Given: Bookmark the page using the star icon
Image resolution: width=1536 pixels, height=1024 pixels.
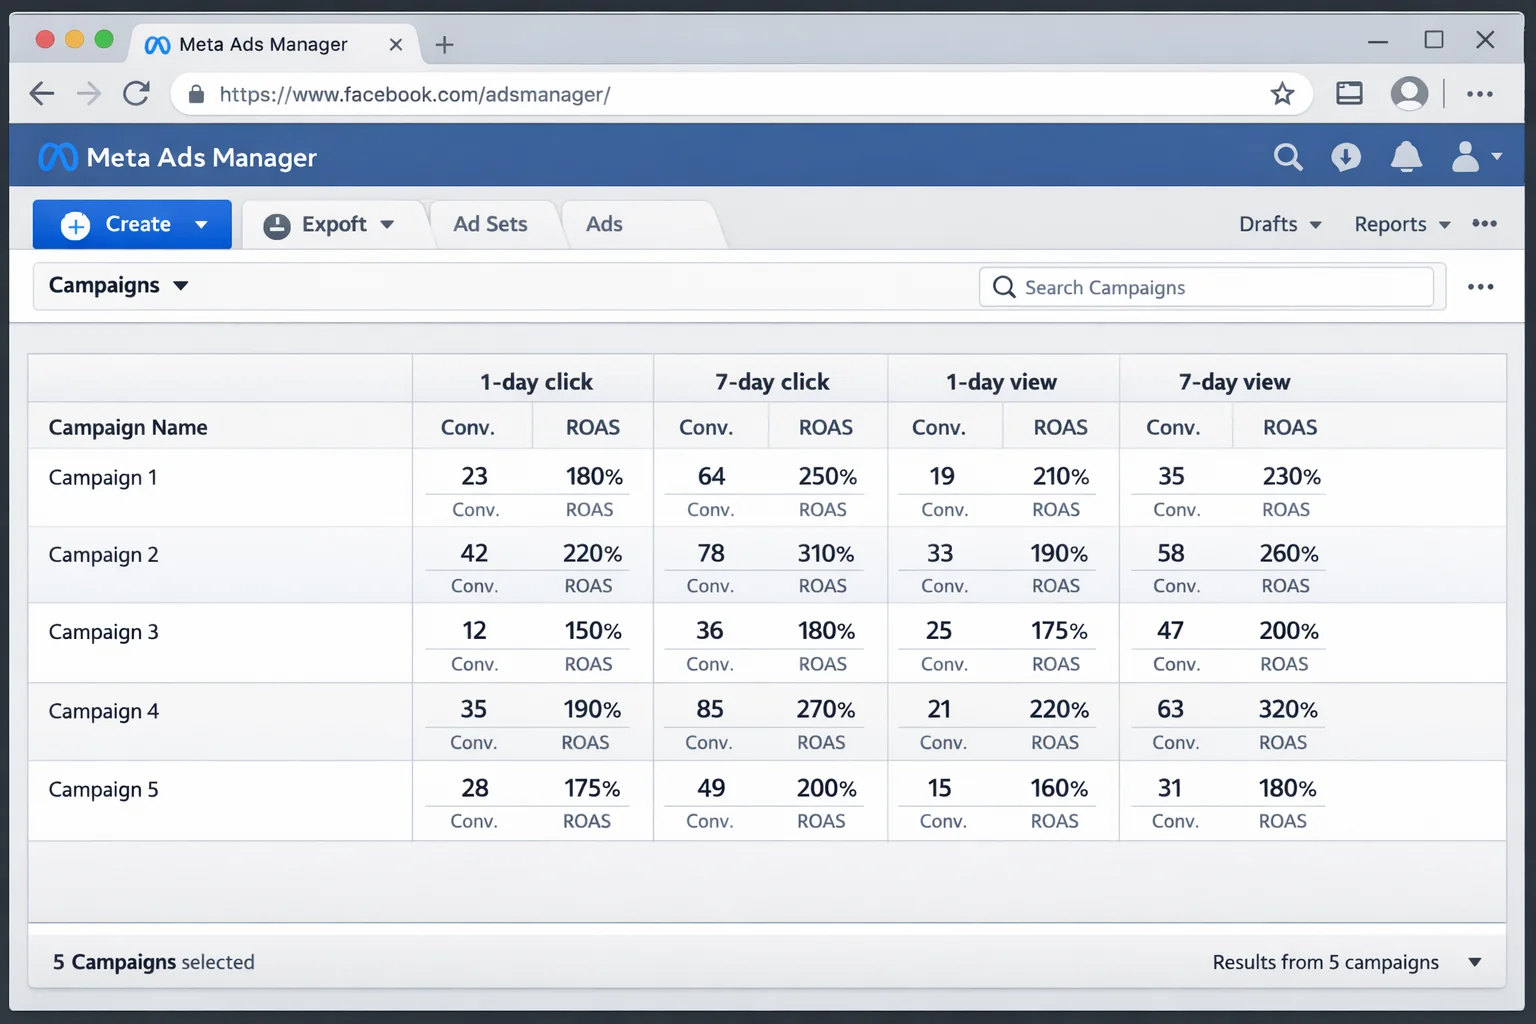Looking at the screenshot, I should coord(1283,93).
